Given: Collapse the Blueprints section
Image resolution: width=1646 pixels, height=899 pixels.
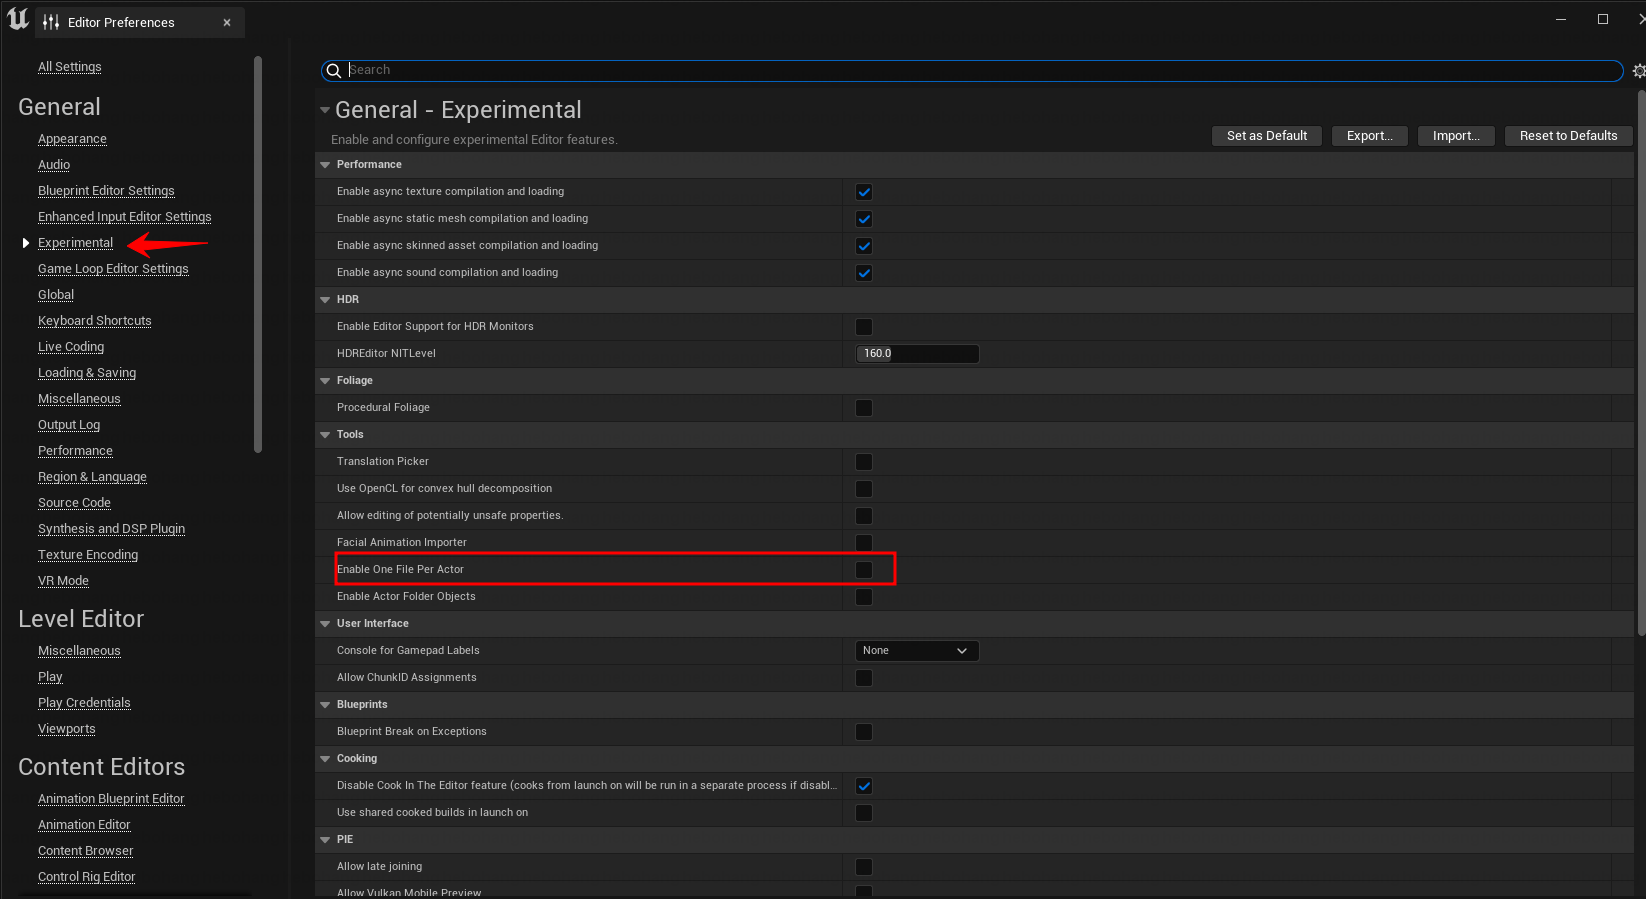Looking at the screenshot, I should [x=325, y=705].
